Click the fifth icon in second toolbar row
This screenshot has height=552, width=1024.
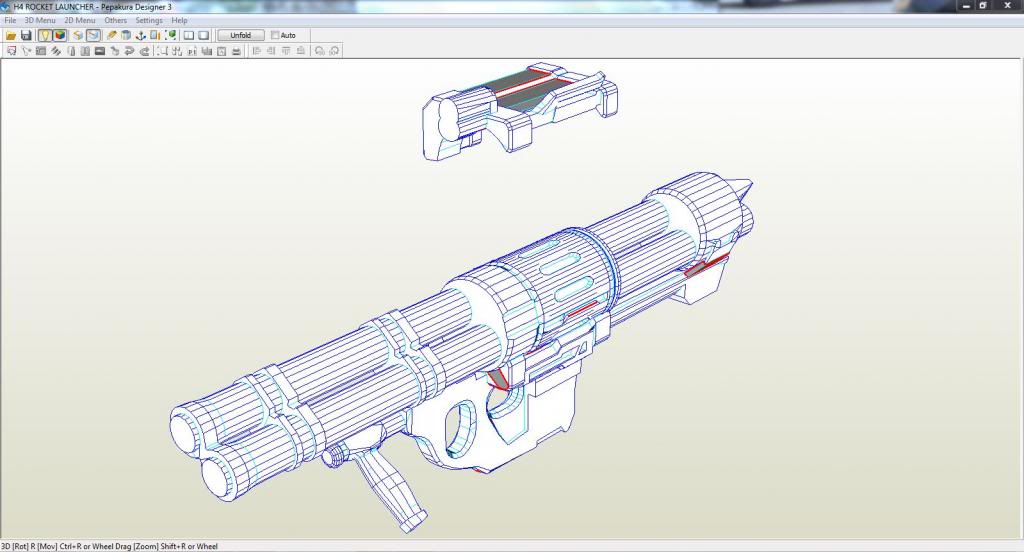[x=71, y=51]
